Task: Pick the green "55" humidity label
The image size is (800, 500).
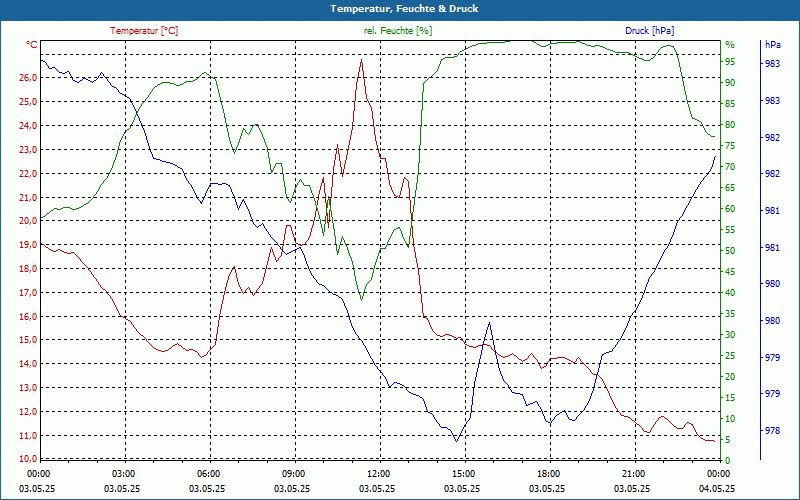Action: [730, 230]
